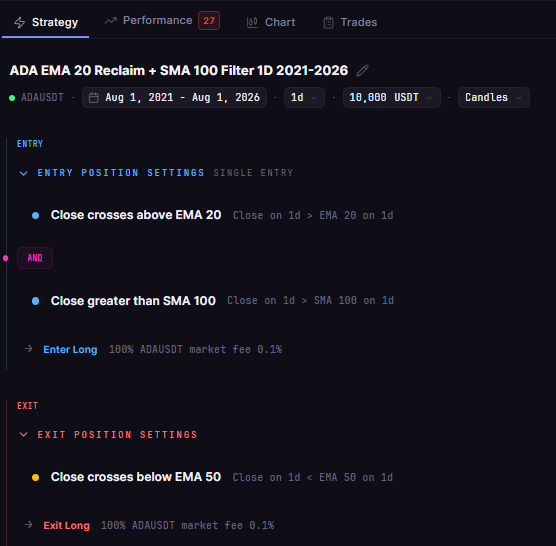The height and width of the screenshot is (546, 556).
Task: Click the pink dot beside AND operator
Action: click(x=5, y=258)
